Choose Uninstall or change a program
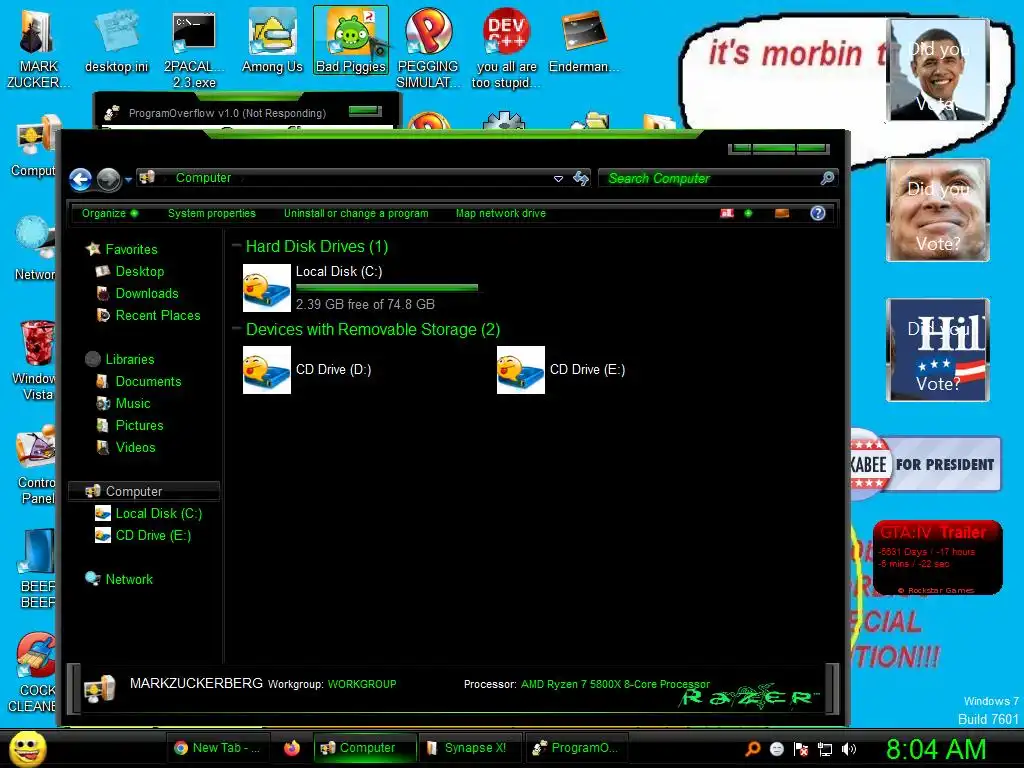 [x=356, y=214]
